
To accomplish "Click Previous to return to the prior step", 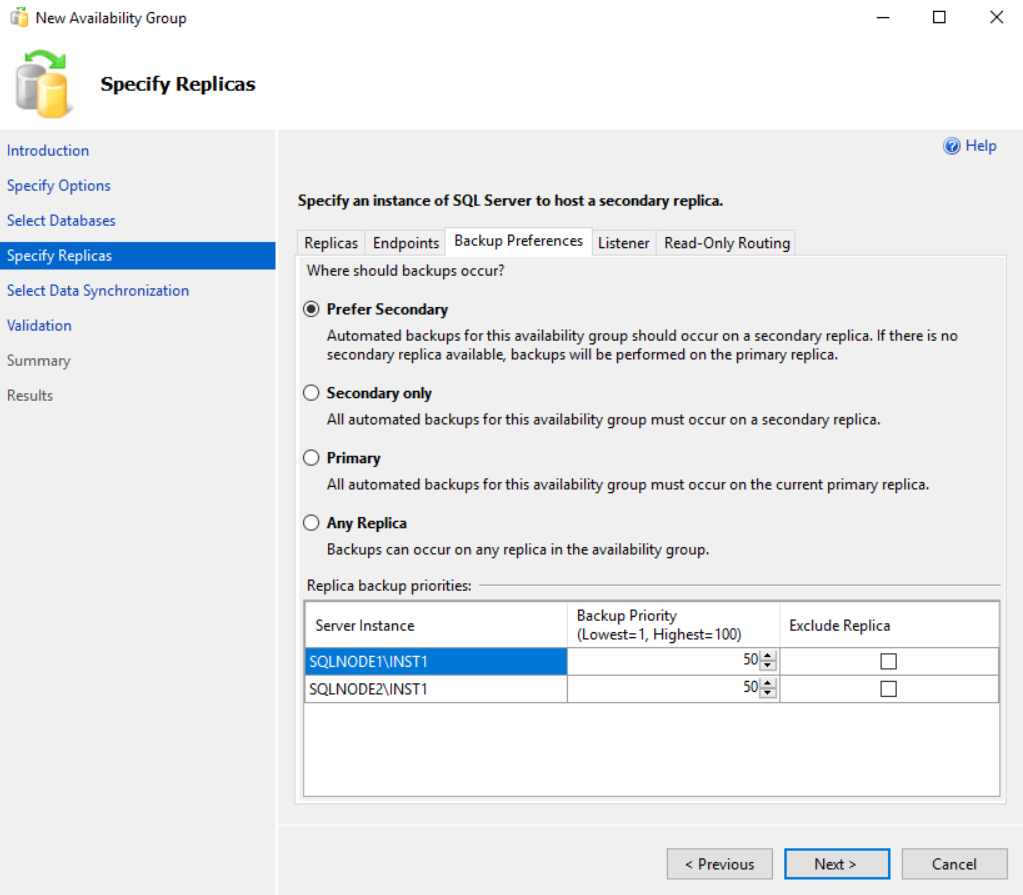I will pyautogui.click(x=719, y=864).
